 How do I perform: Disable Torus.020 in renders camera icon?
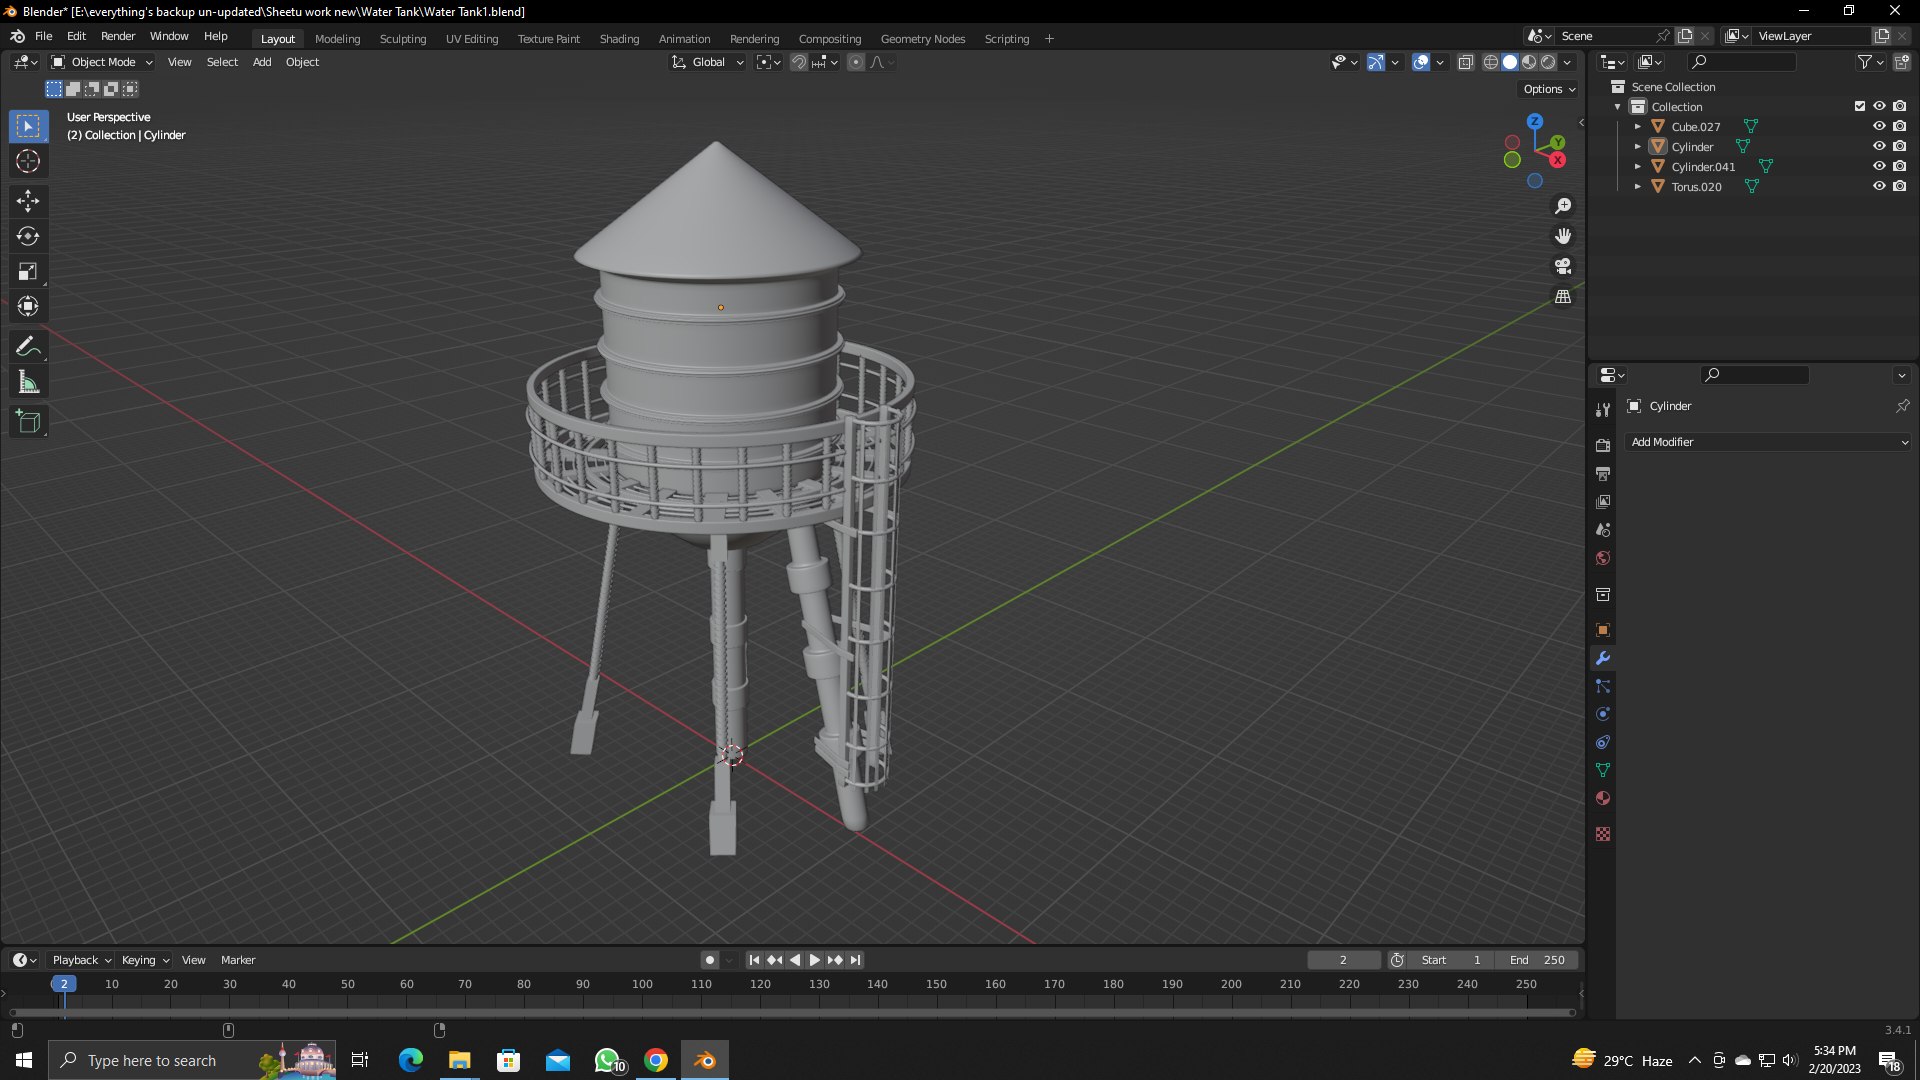click(x=1899, y=186)
